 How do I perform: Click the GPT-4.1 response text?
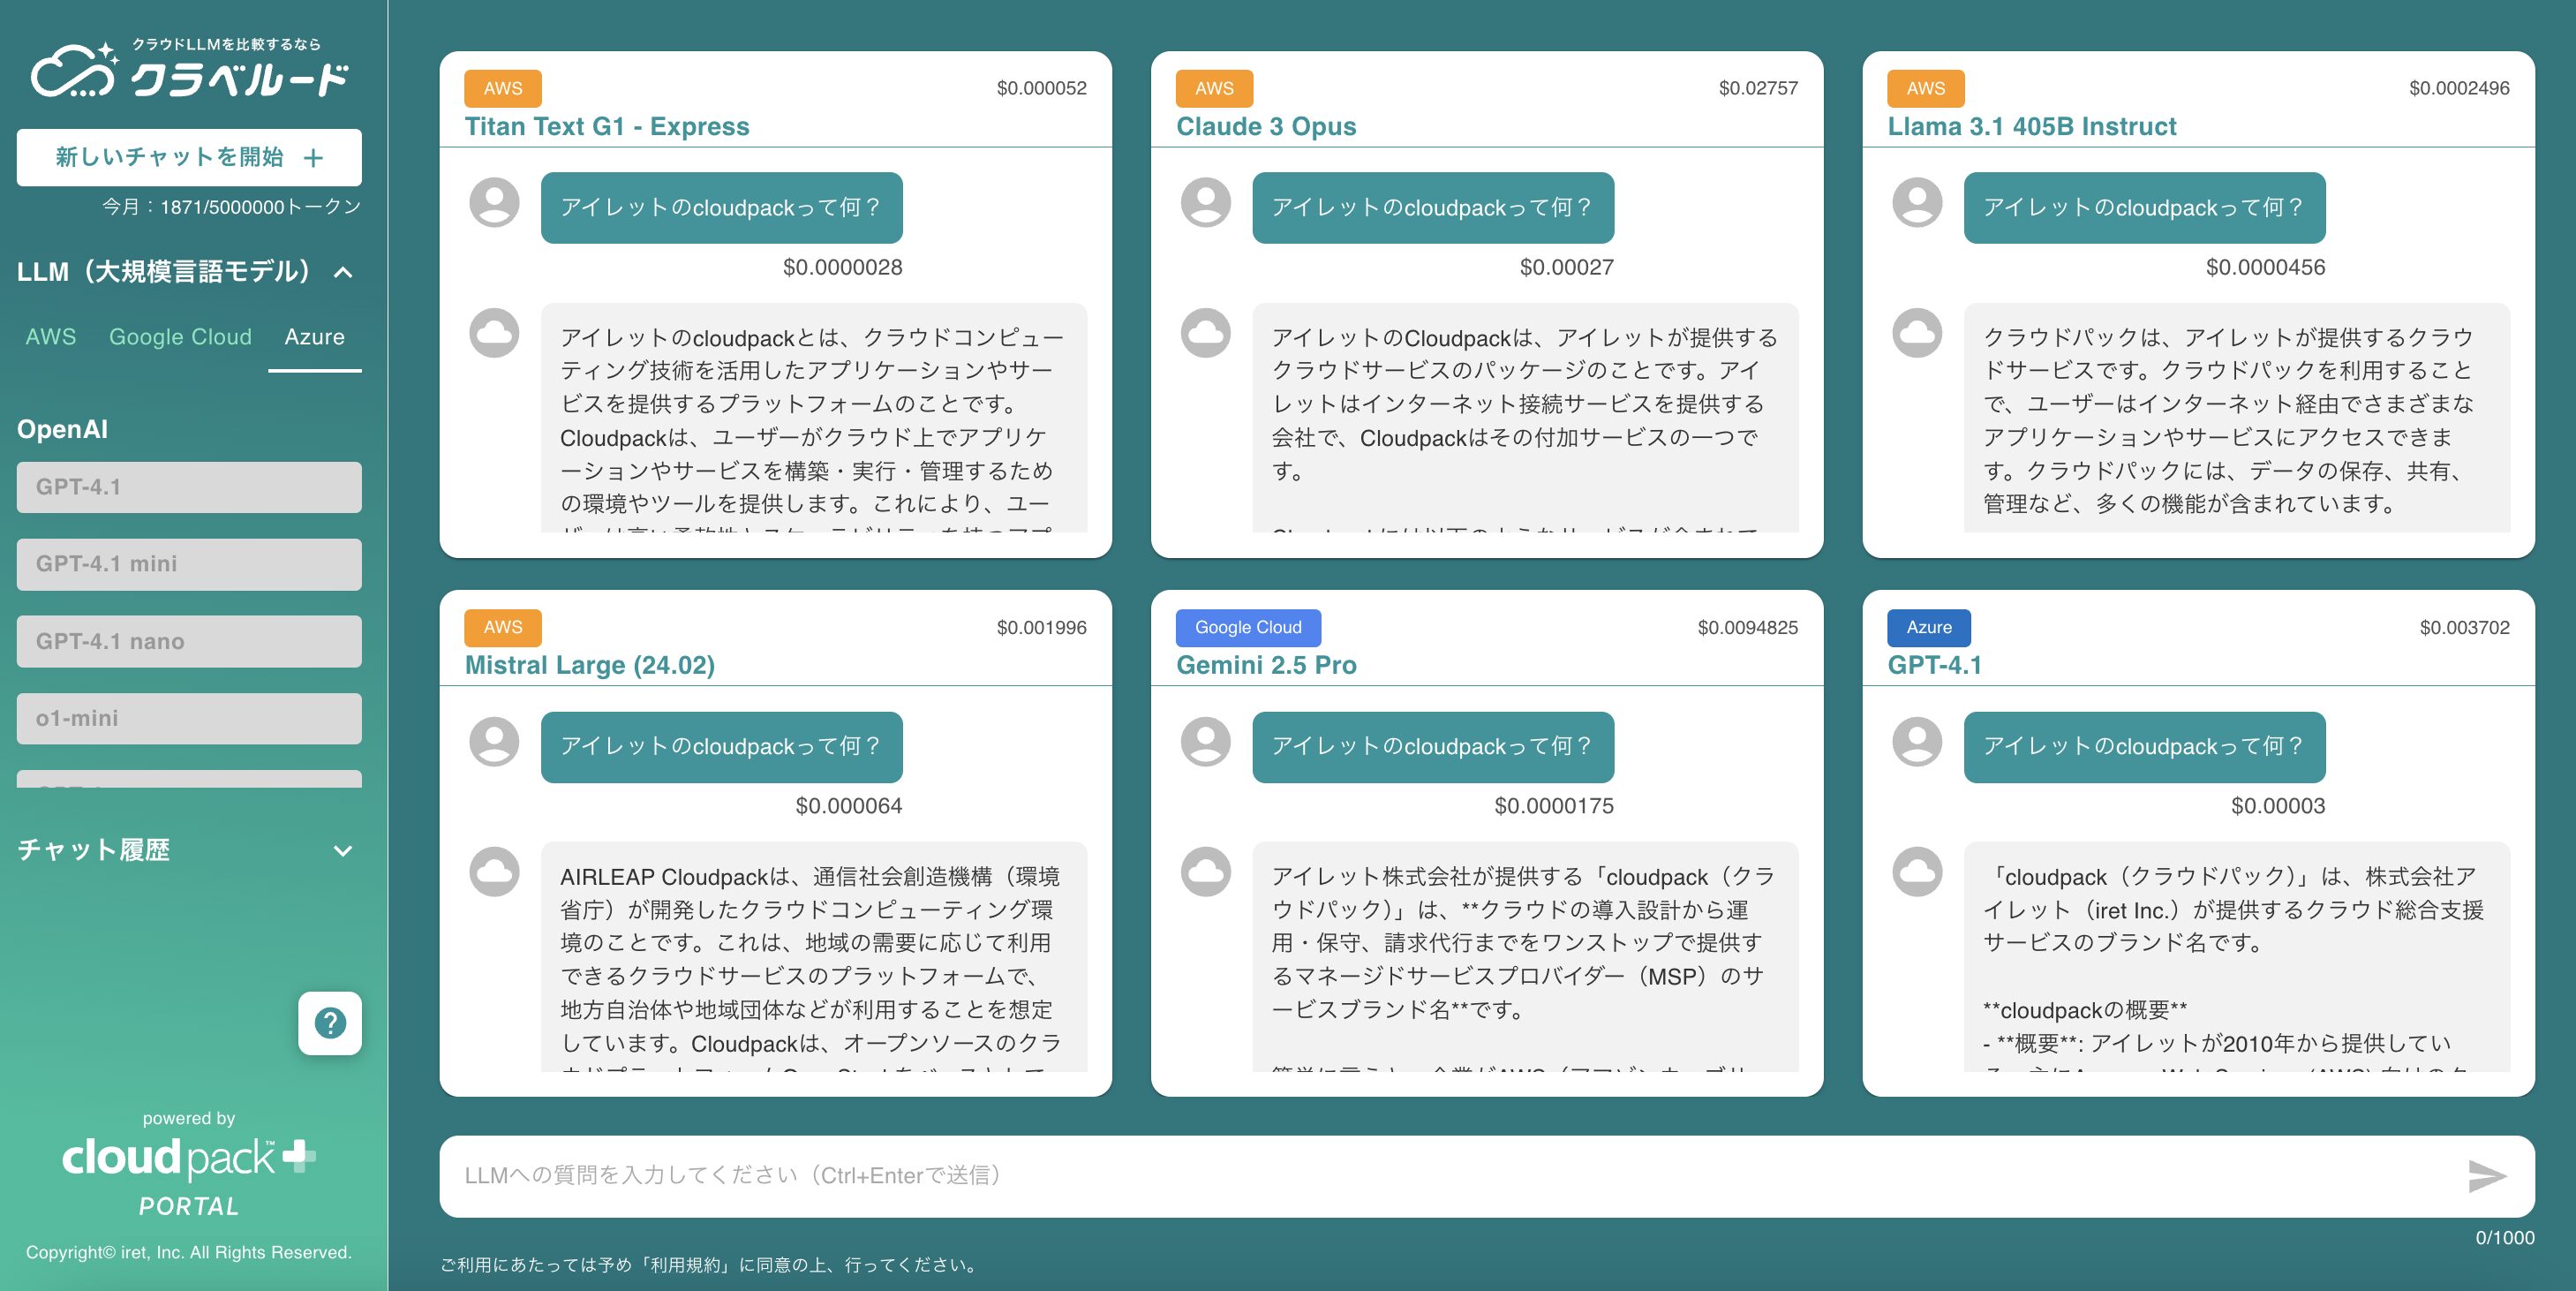2237,957
